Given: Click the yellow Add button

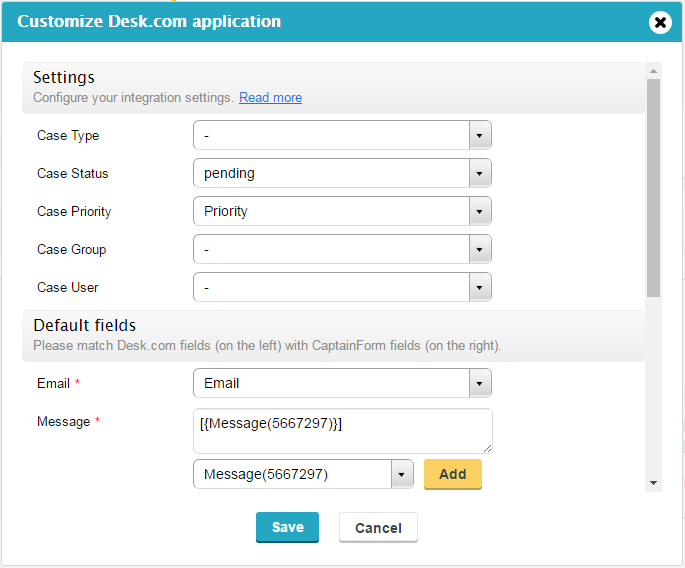Looking at the screenshot, I should point(453,474).
